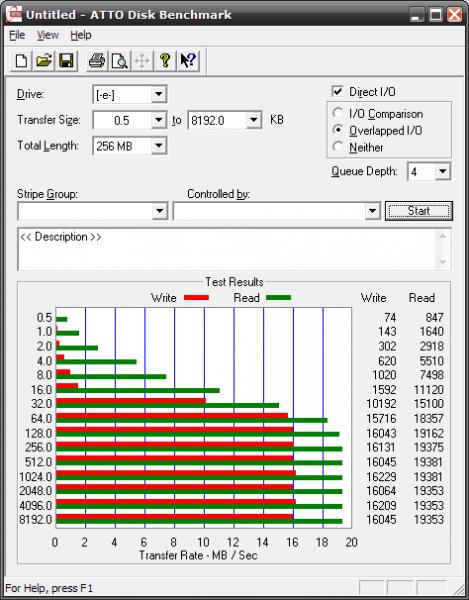
Task: Click the 19375 read value for 256.0
Action: coord(429,447)
